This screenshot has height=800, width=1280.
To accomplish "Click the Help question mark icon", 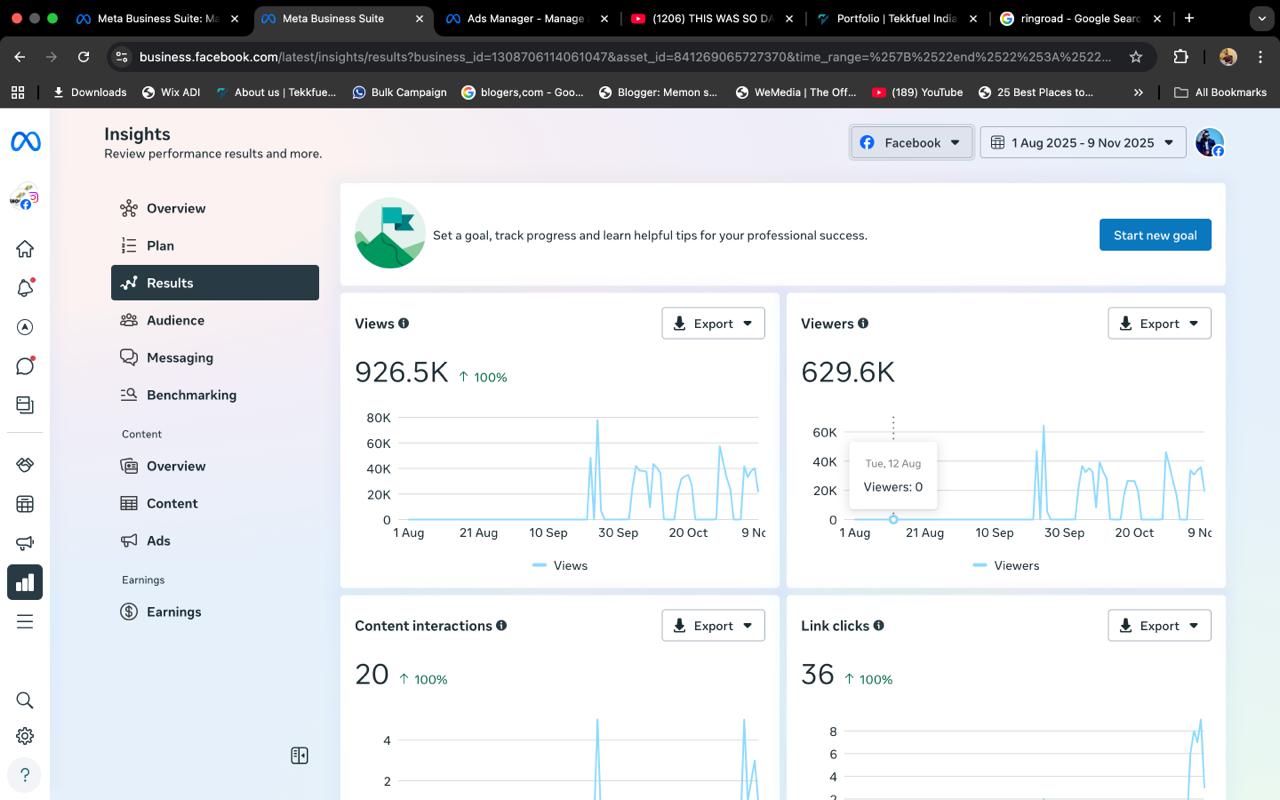I will [25, 775].
